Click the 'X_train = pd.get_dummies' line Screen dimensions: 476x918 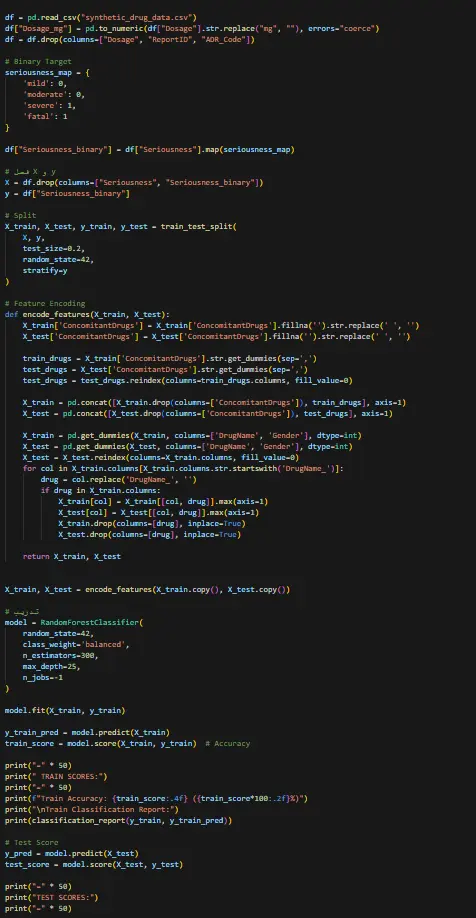pyautogui.click(x=192, y=436)
